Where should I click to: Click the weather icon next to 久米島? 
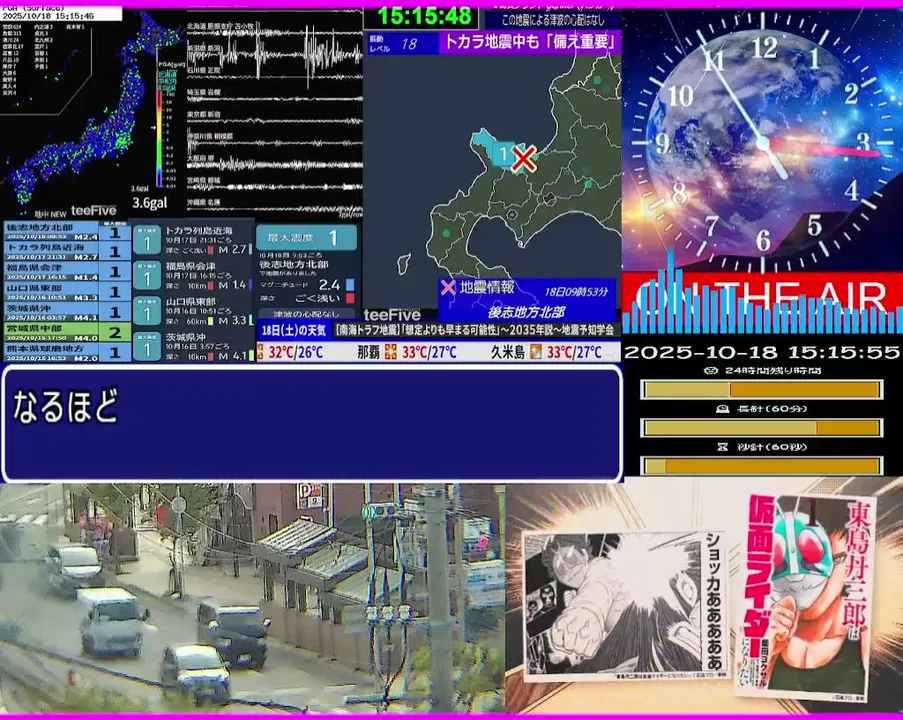click(536, 352)
